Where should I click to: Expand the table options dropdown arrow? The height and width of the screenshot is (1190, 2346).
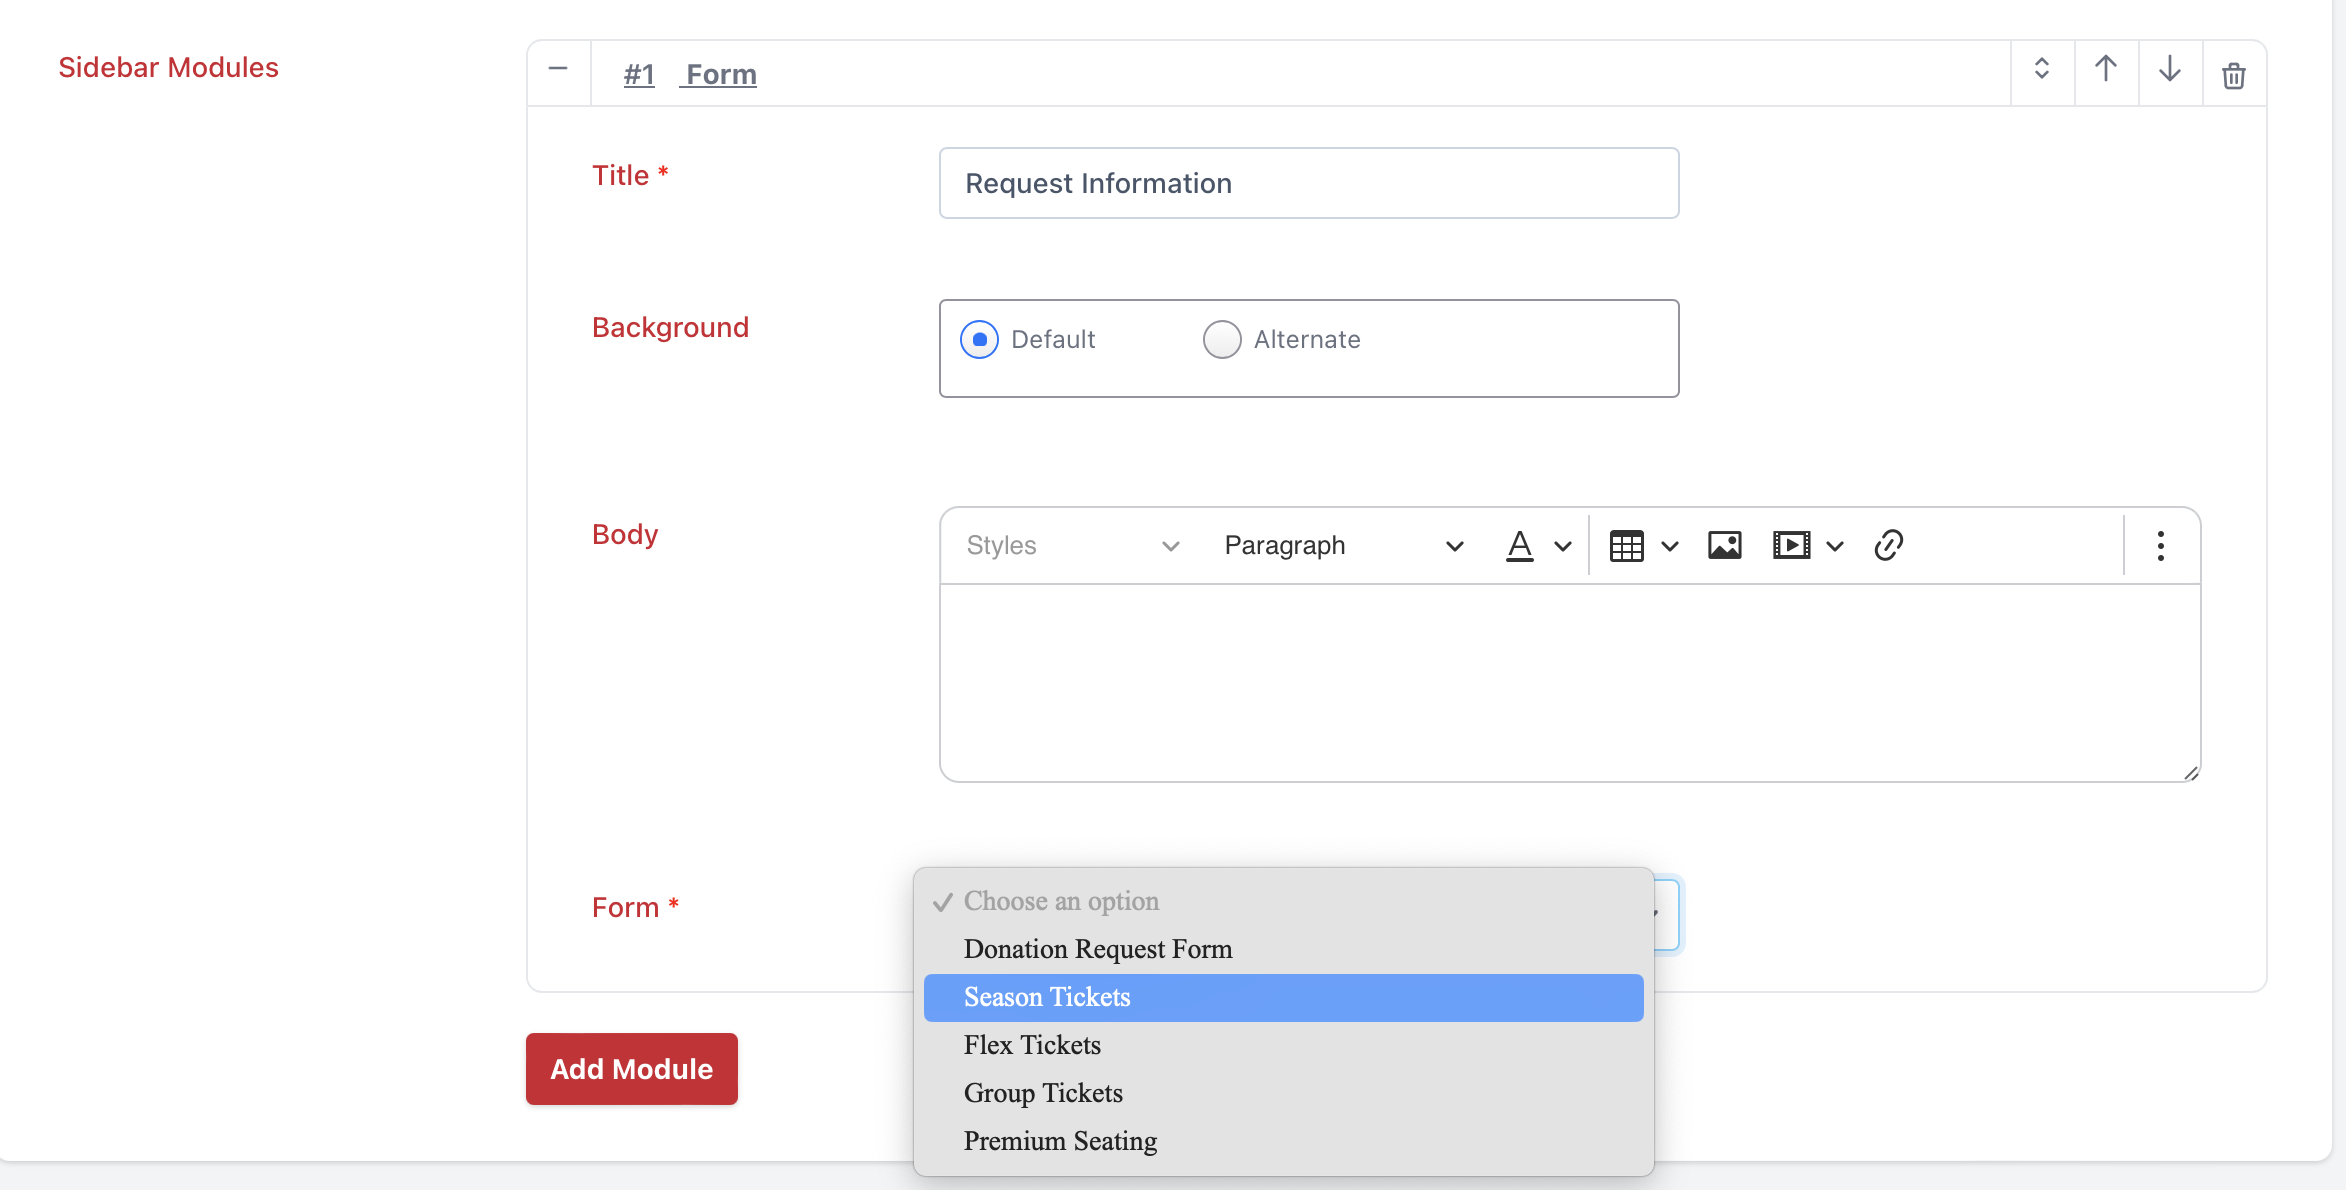coord(1670,547)
